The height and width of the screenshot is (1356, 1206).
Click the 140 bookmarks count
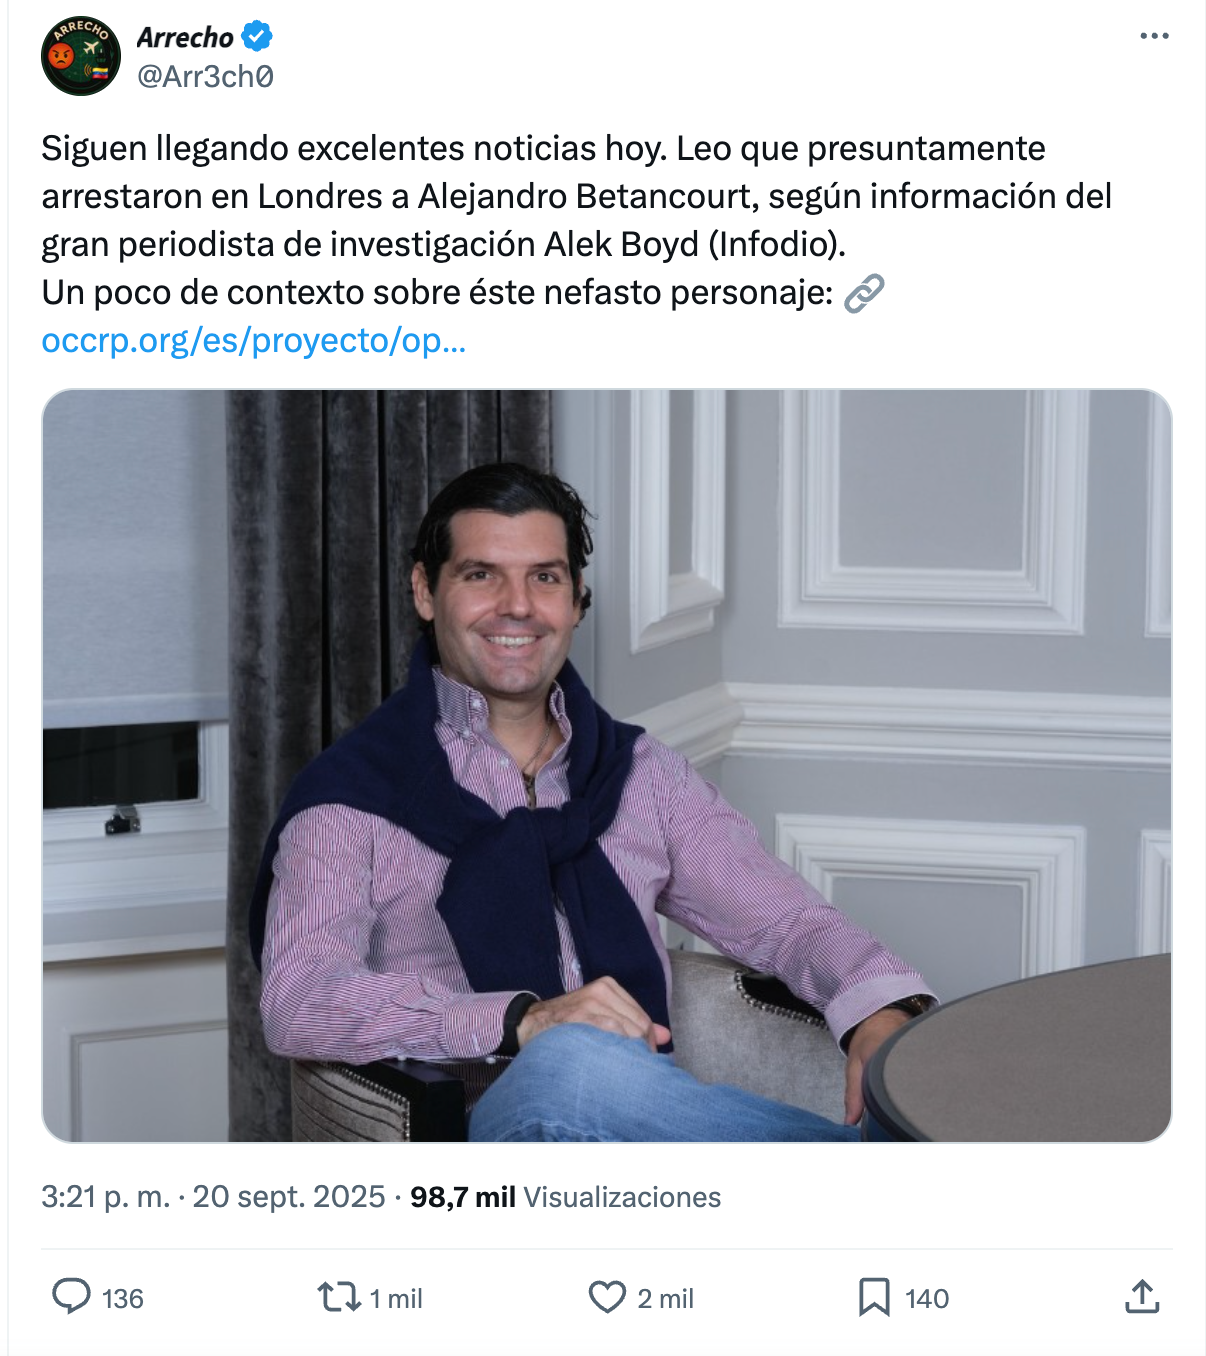pyautogui.click(x=927, y=1298)
